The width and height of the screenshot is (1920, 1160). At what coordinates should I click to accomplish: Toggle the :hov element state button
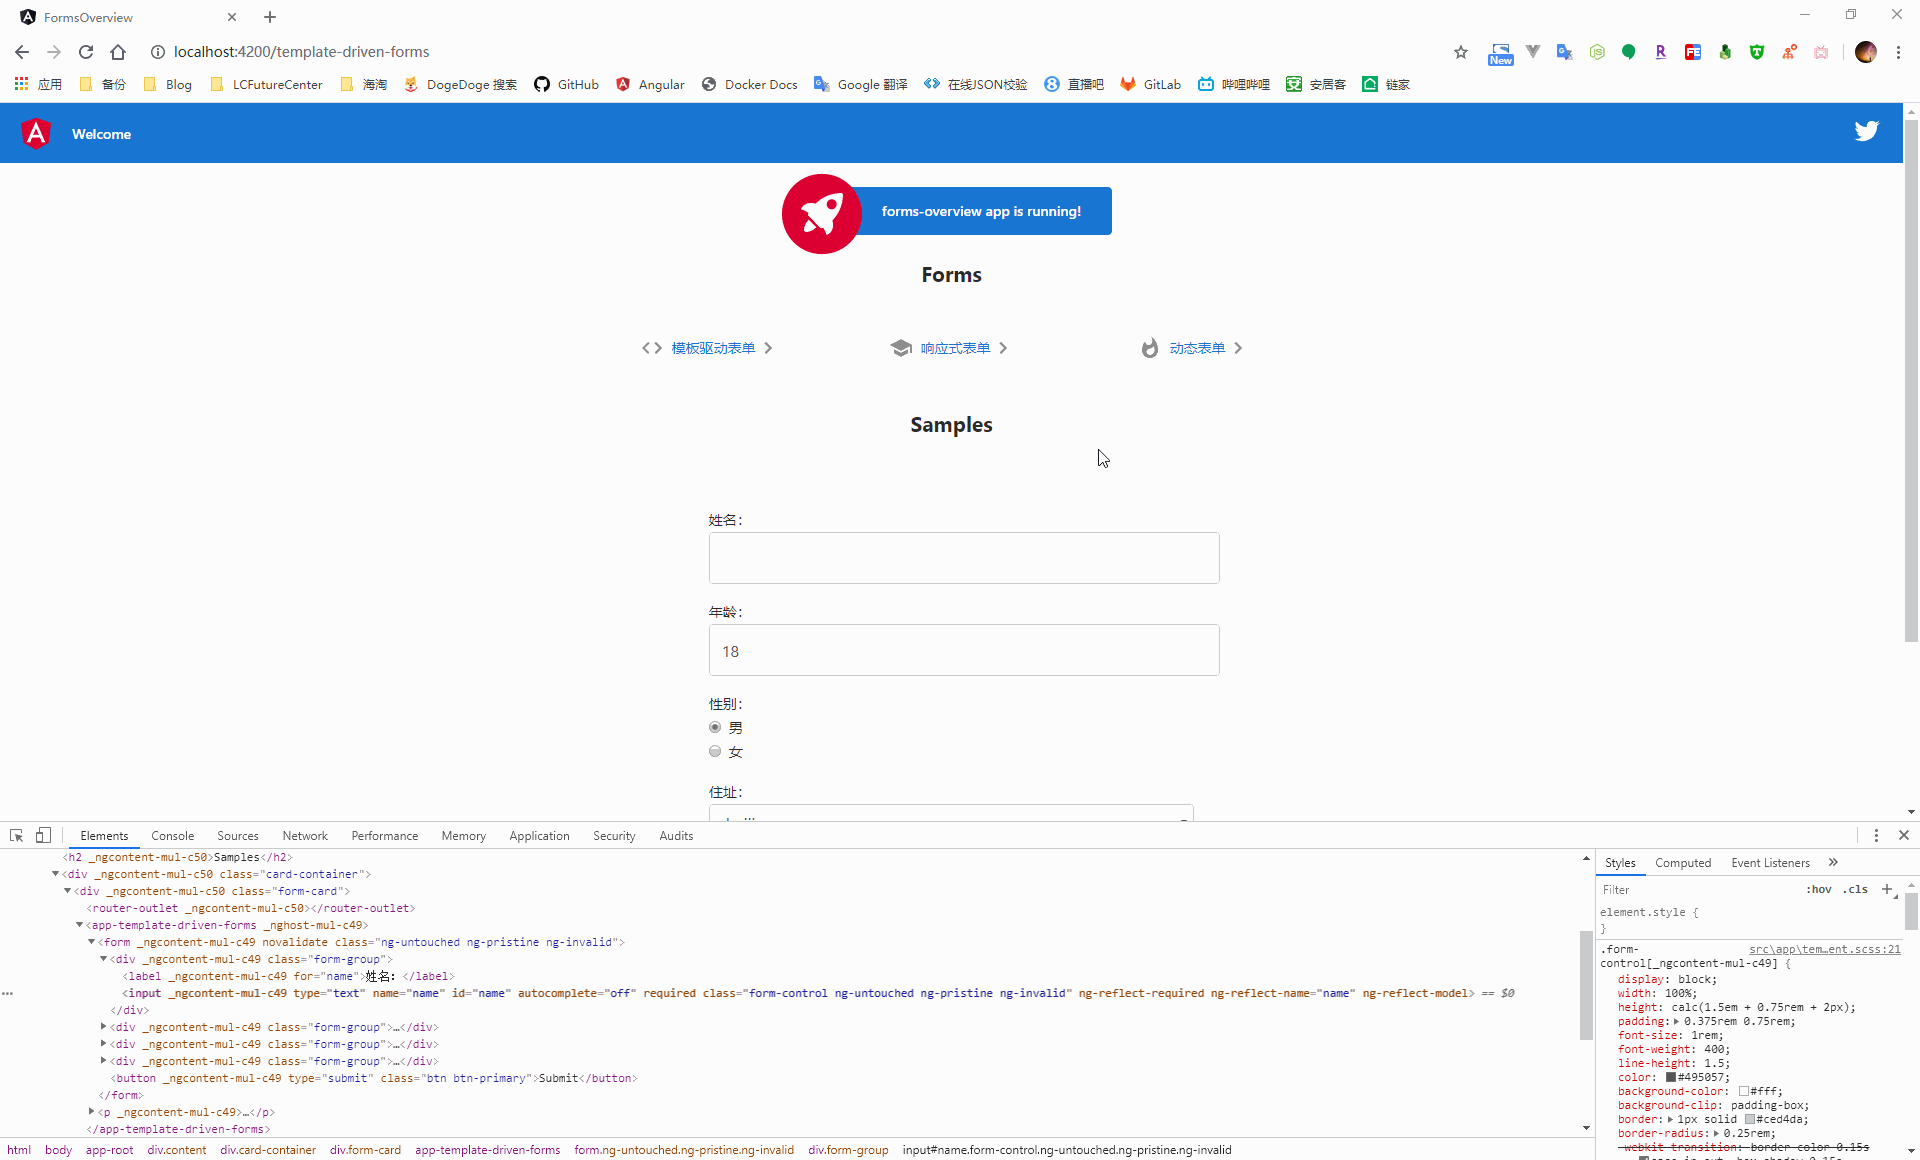pos(1819,889)
